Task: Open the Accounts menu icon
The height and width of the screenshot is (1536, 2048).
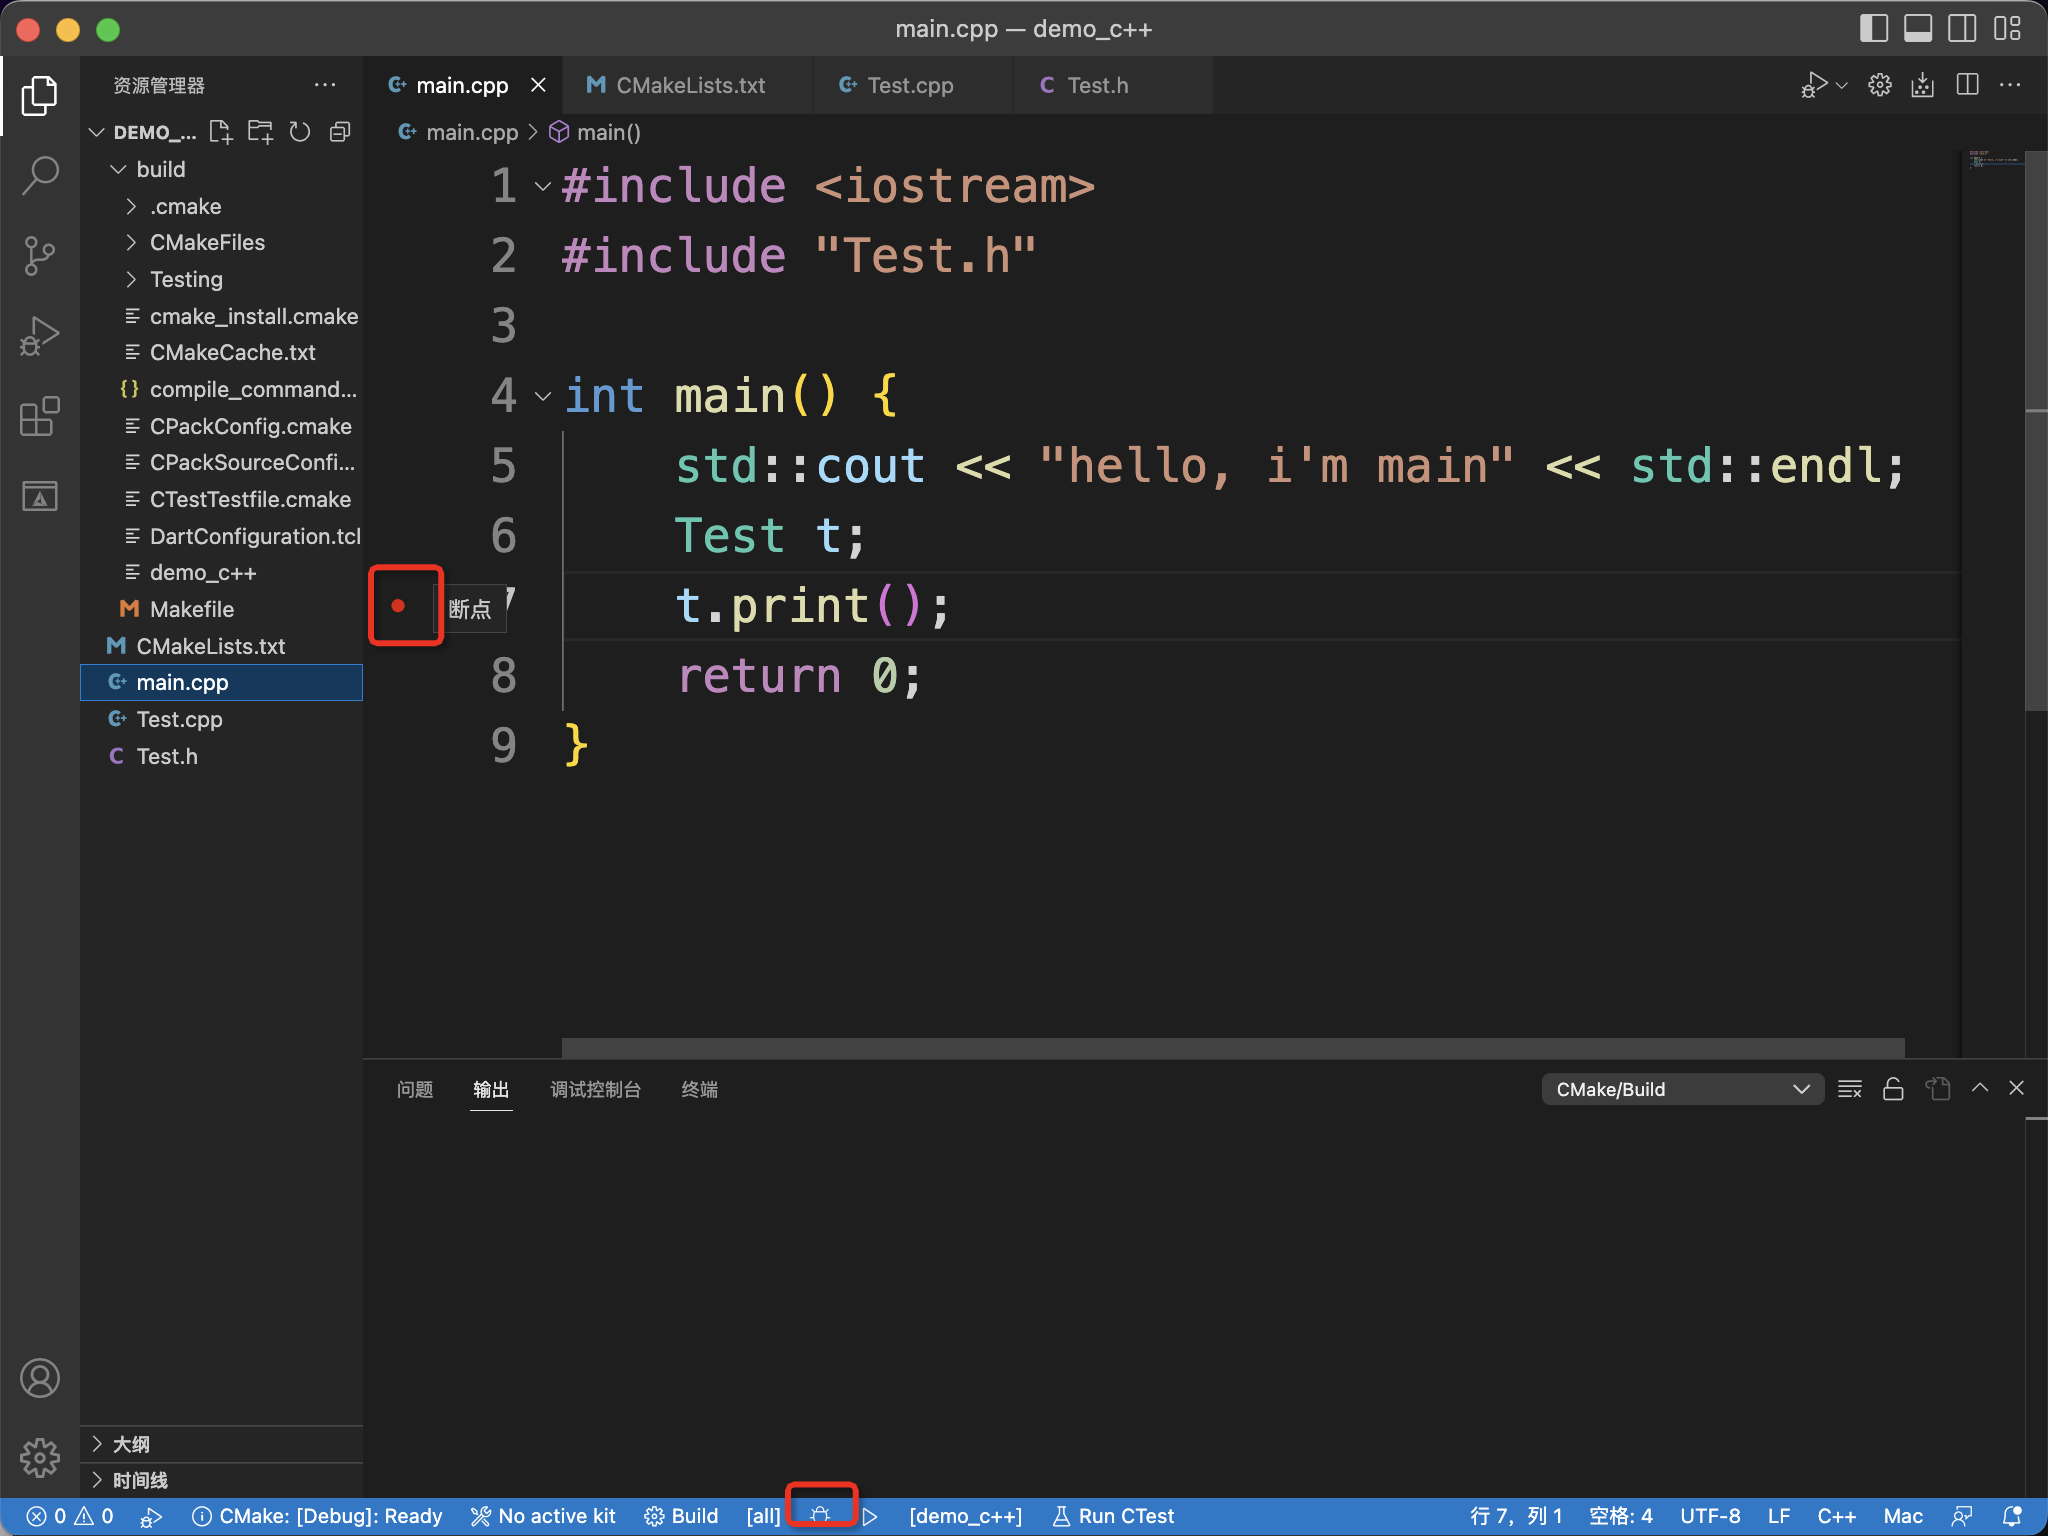Action: click(x=40, y=1378)
